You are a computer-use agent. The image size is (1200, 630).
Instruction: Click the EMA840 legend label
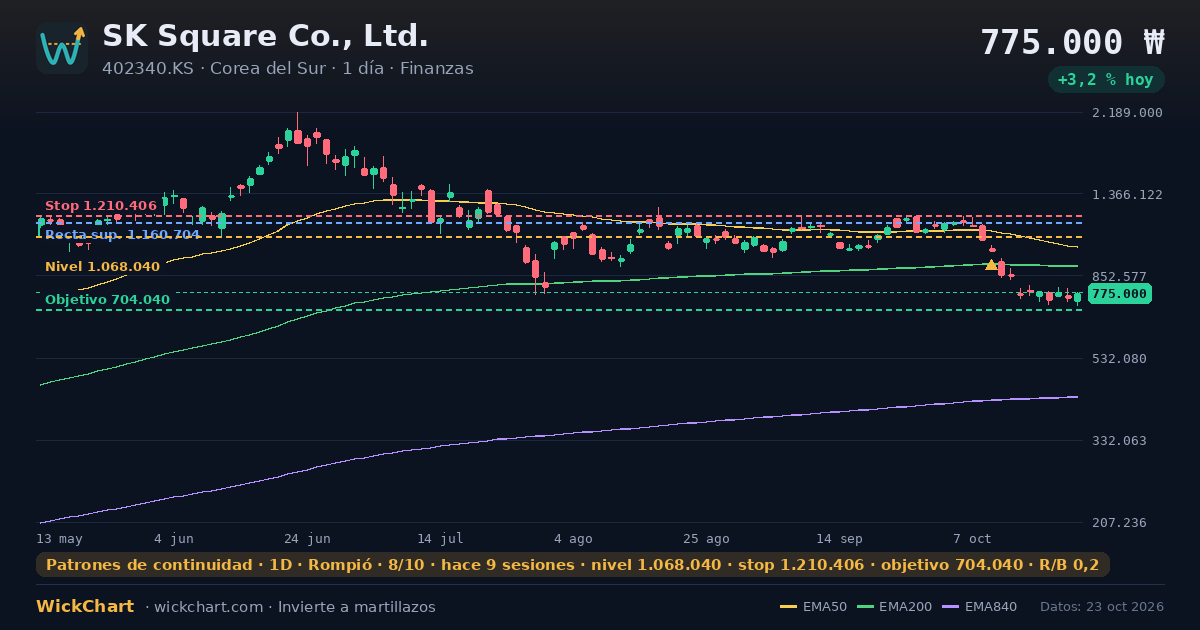990,607
